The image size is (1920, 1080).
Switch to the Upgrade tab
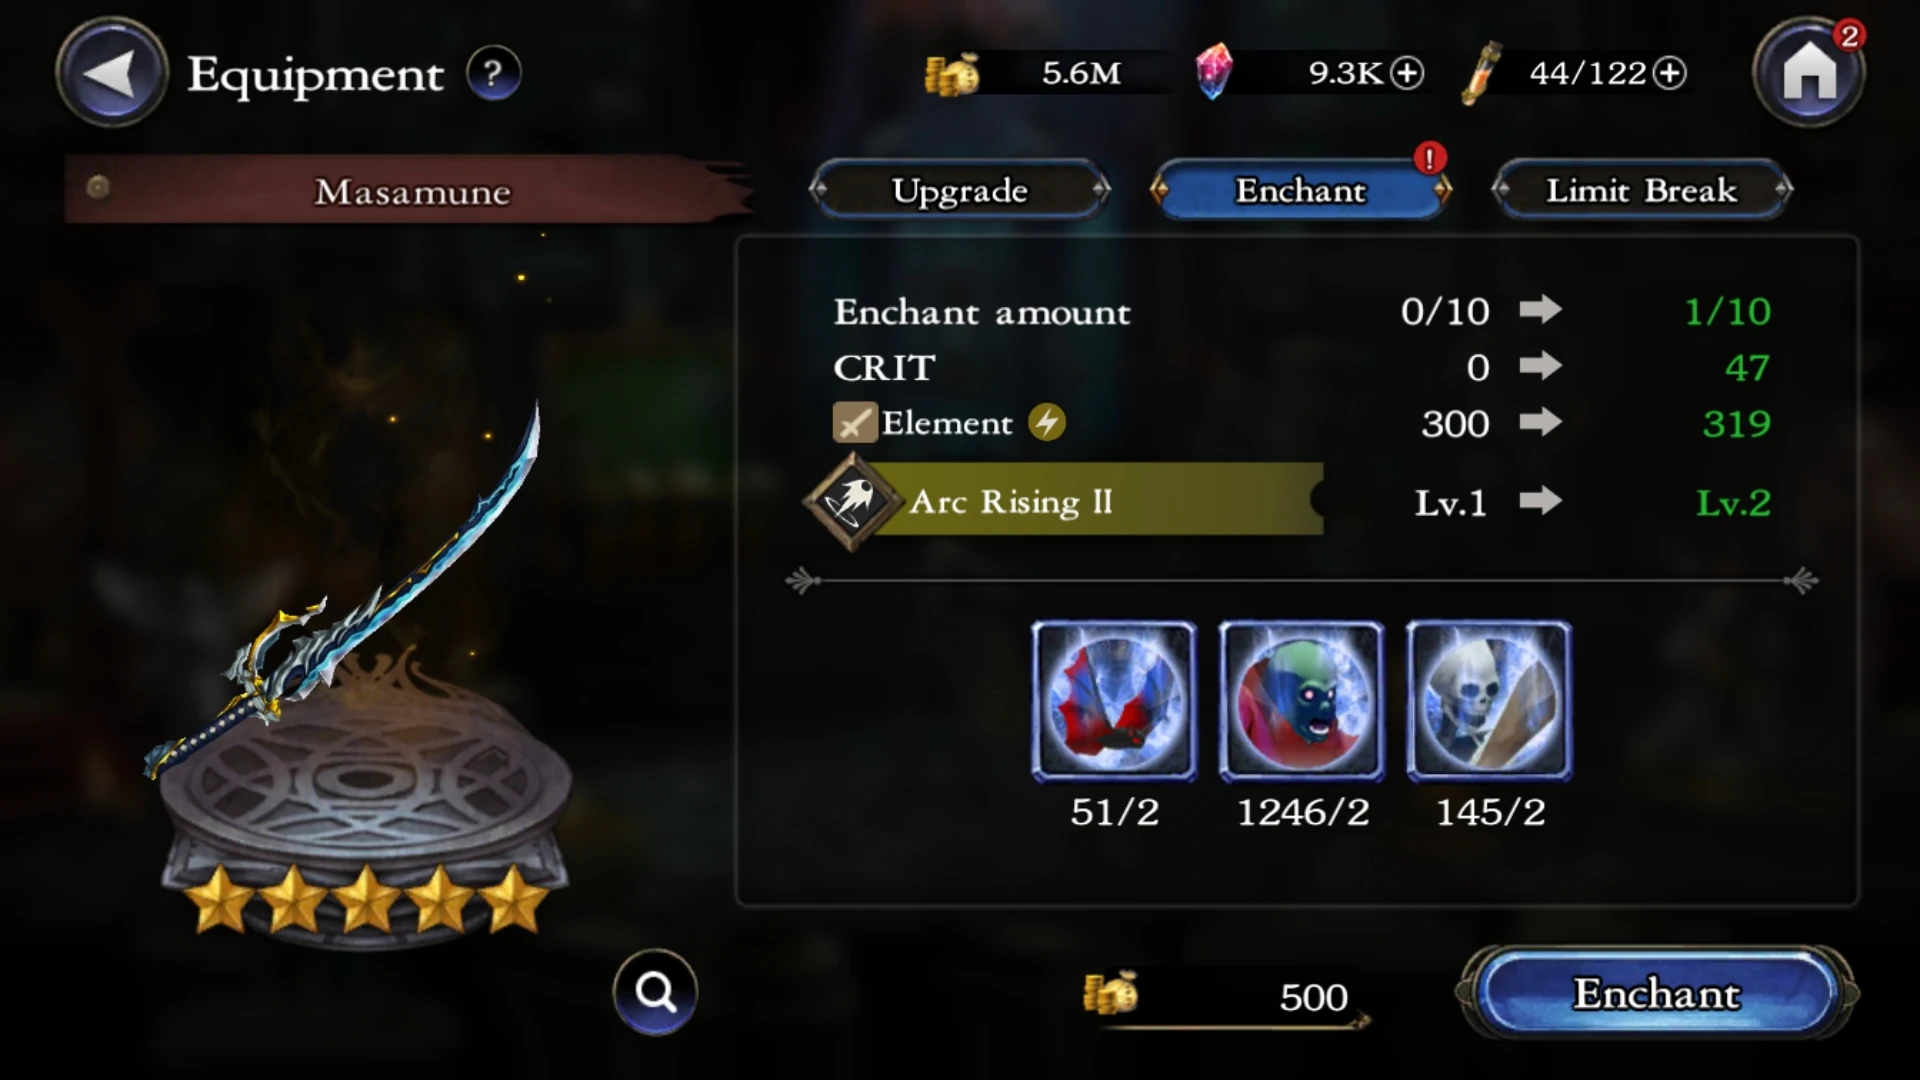pos(960,190)
